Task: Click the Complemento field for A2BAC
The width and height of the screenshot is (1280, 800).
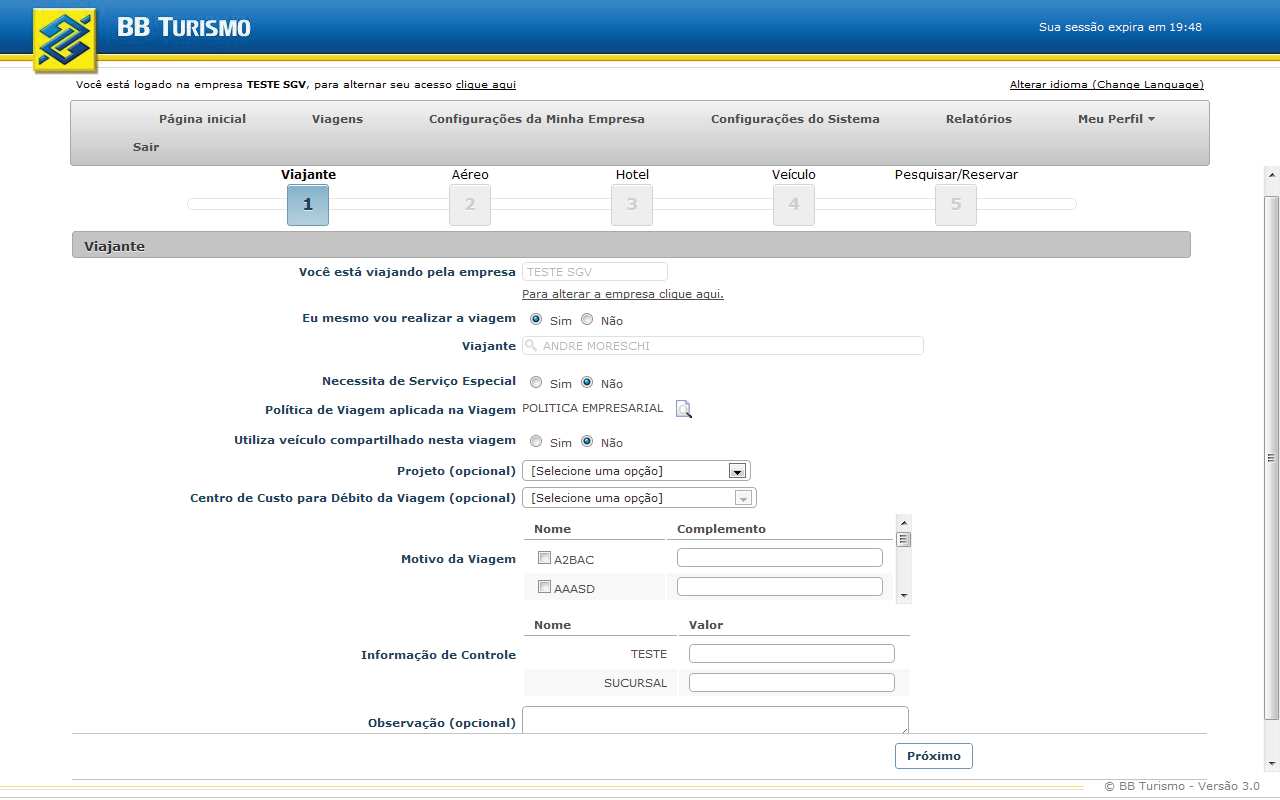Action: click(780, 558)
